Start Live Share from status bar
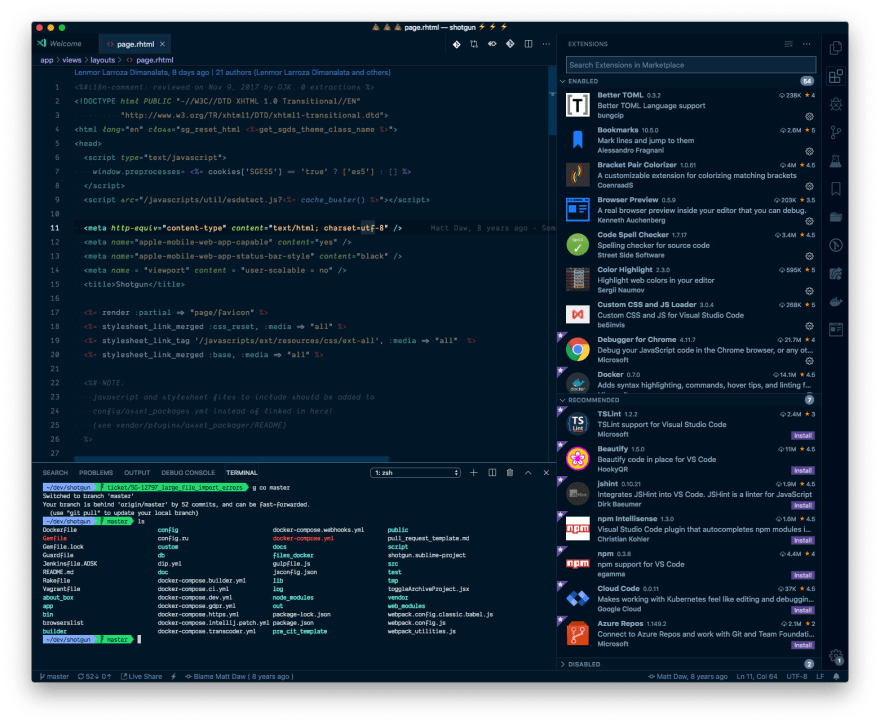Screen dimensions: 880x724 pyautogui.click(x=141, y=676)
